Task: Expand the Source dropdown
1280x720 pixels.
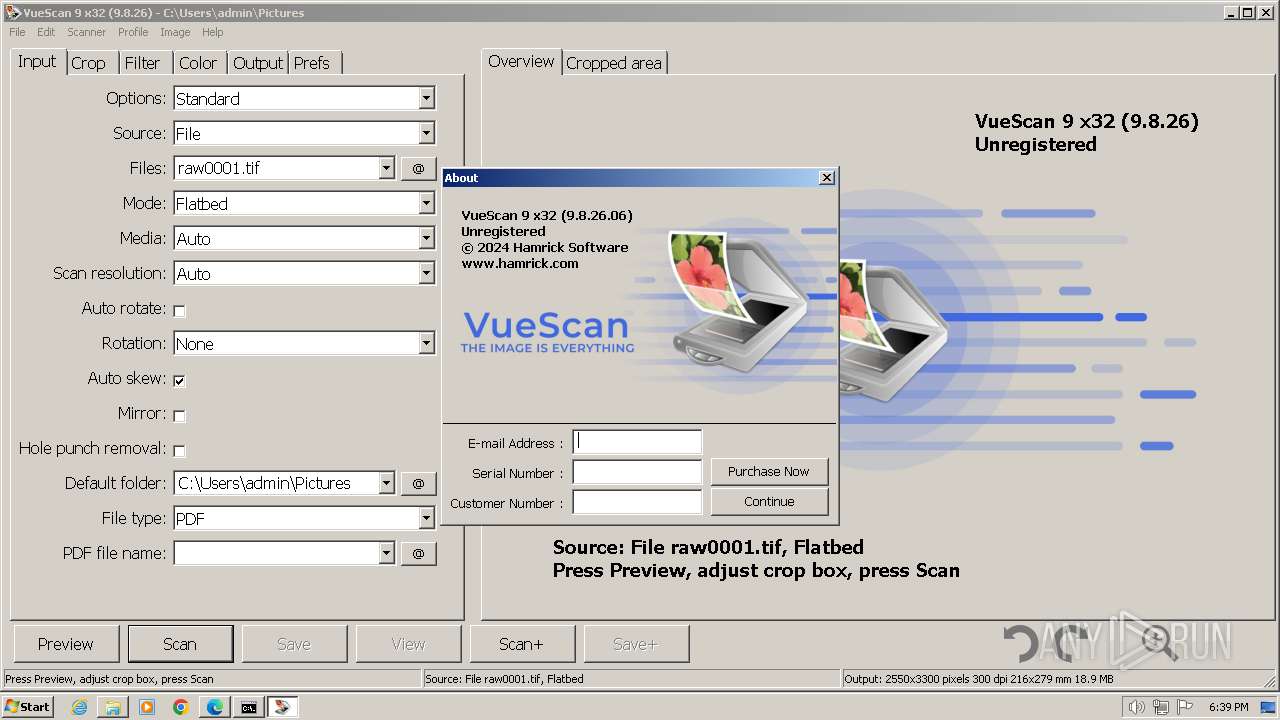Action: click(426, 133)
